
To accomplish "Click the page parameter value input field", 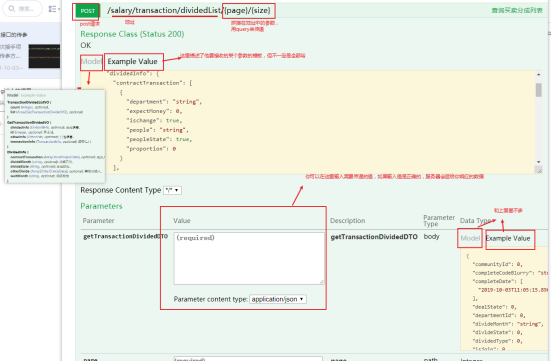I will [x=248, y=359].
